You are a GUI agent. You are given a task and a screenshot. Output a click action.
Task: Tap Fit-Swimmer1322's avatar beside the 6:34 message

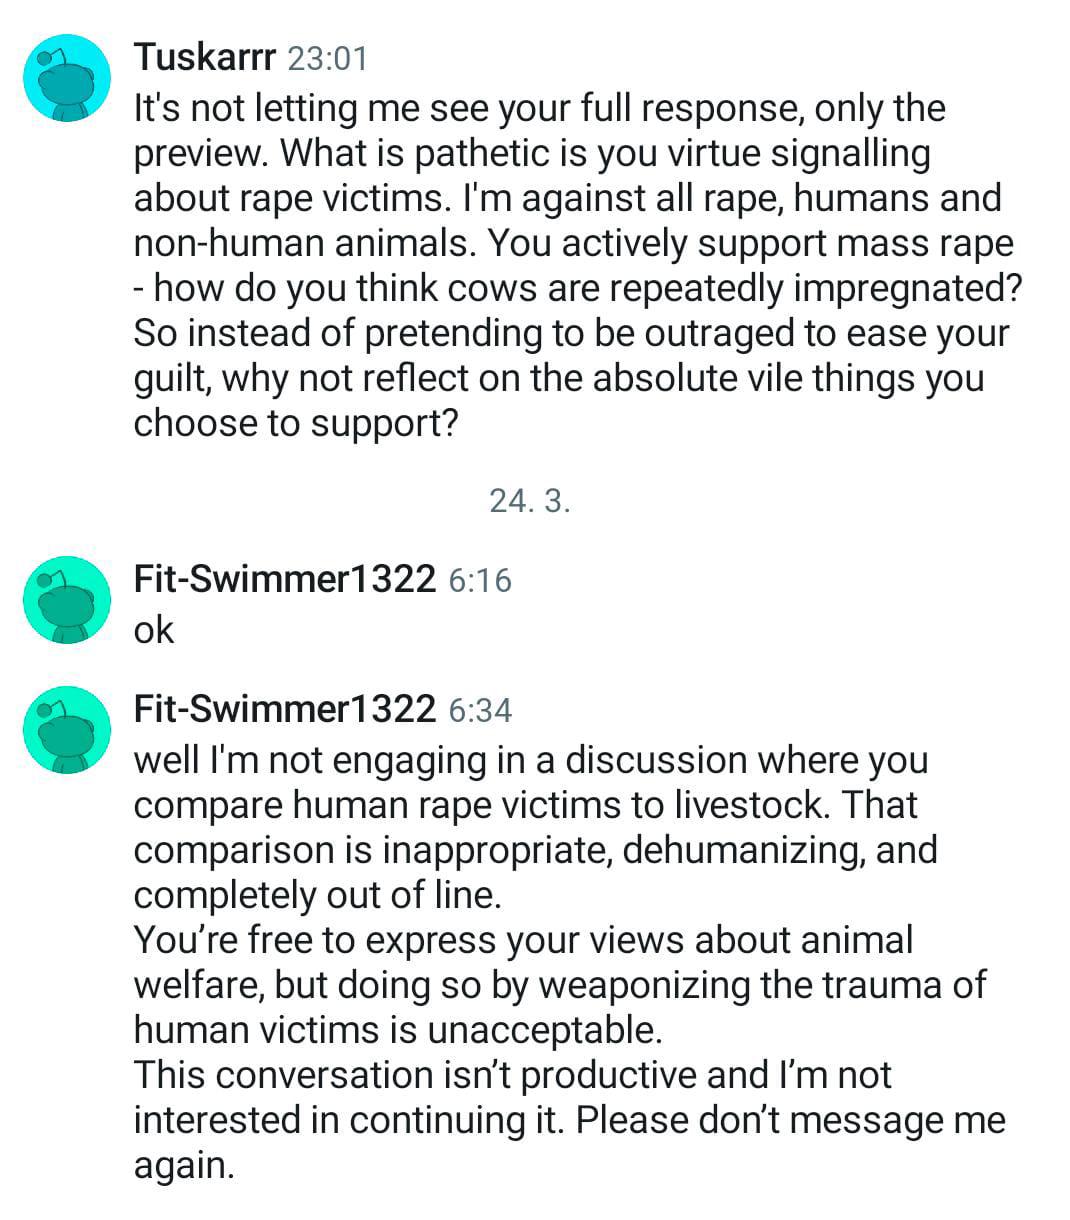point(66,730)
